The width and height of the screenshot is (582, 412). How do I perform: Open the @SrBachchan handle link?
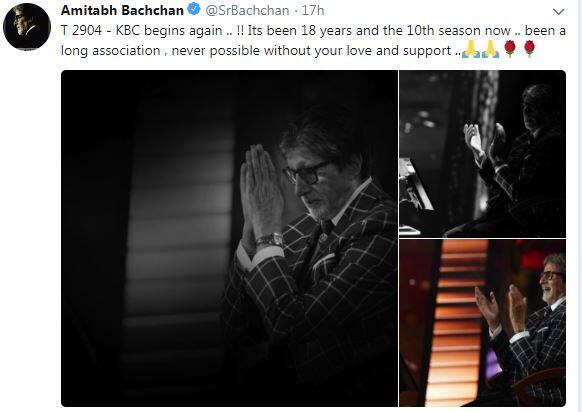[247, 10]
